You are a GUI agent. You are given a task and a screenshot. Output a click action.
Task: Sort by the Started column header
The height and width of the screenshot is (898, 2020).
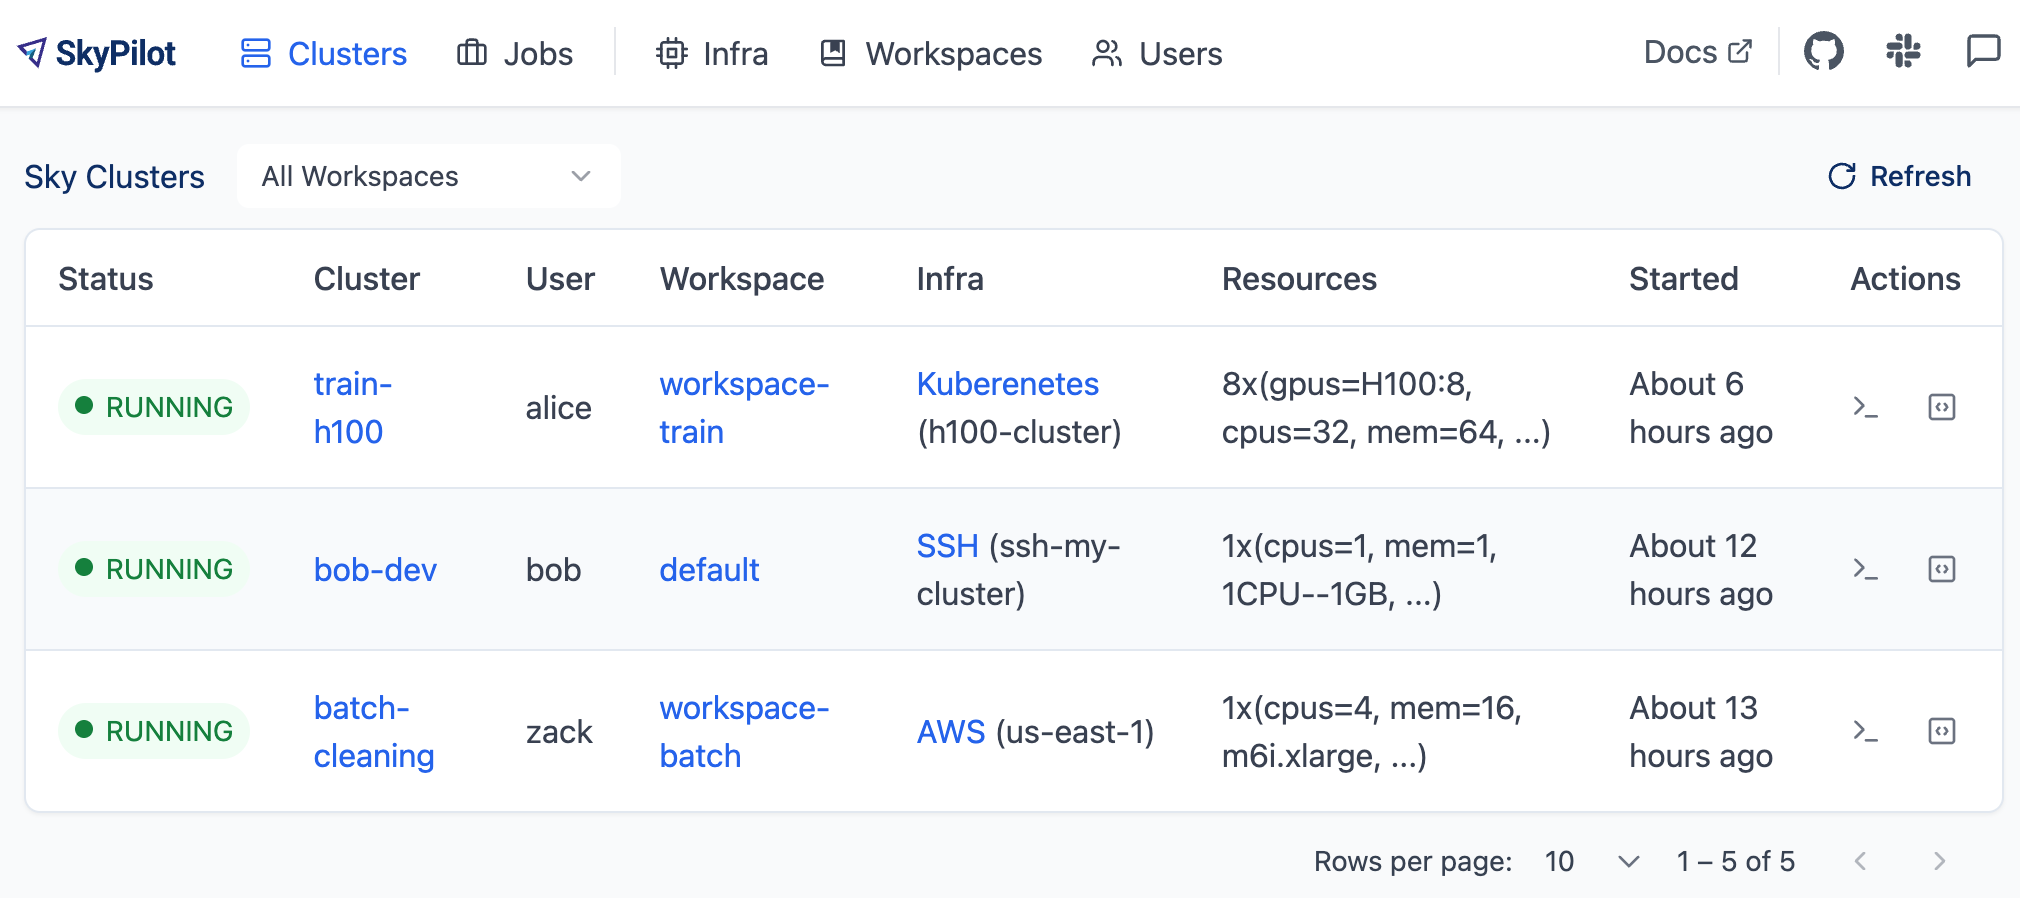[1683, 278]
